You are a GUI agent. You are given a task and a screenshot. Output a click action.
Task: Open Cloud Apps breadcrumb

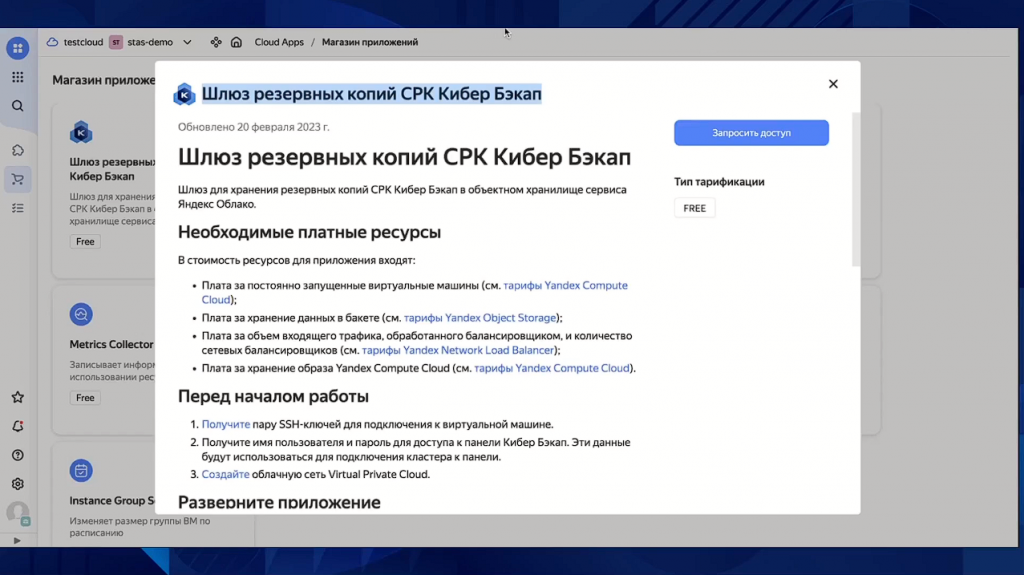pyautogui.click(x=279, y=42)
